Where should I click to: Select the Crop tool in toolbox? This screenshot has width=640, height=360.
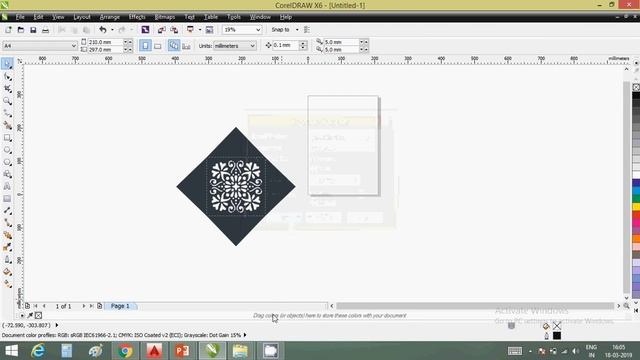(7, 89)
